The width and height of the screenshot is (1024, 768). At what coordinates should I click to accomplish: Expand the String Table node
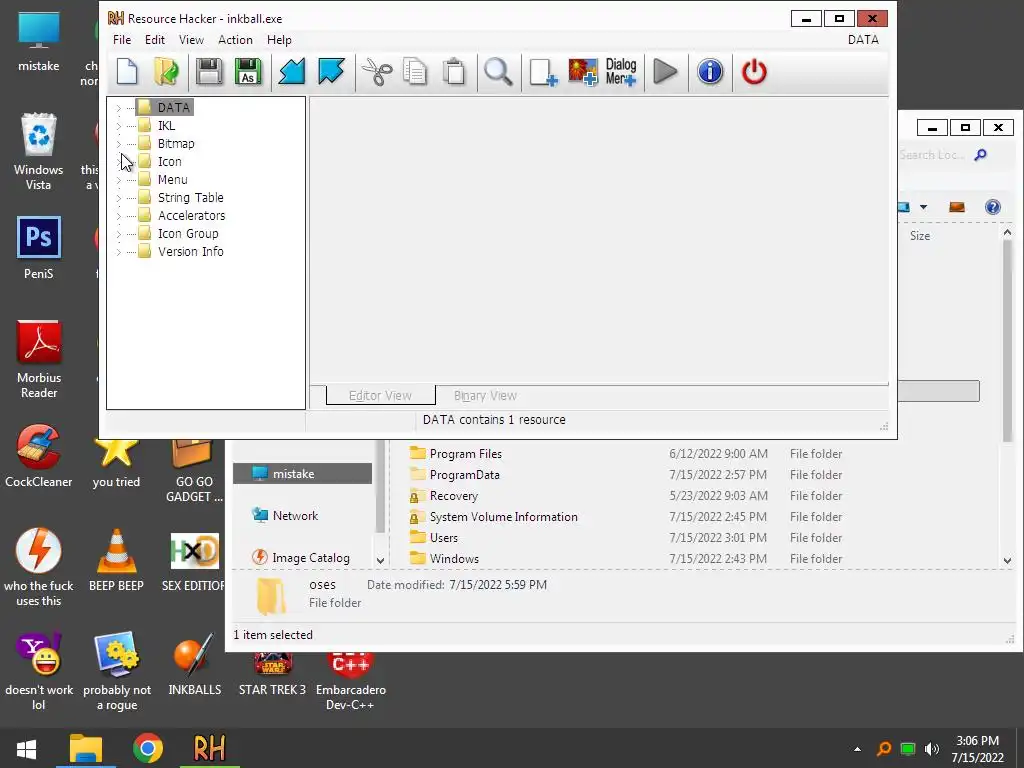118,198
